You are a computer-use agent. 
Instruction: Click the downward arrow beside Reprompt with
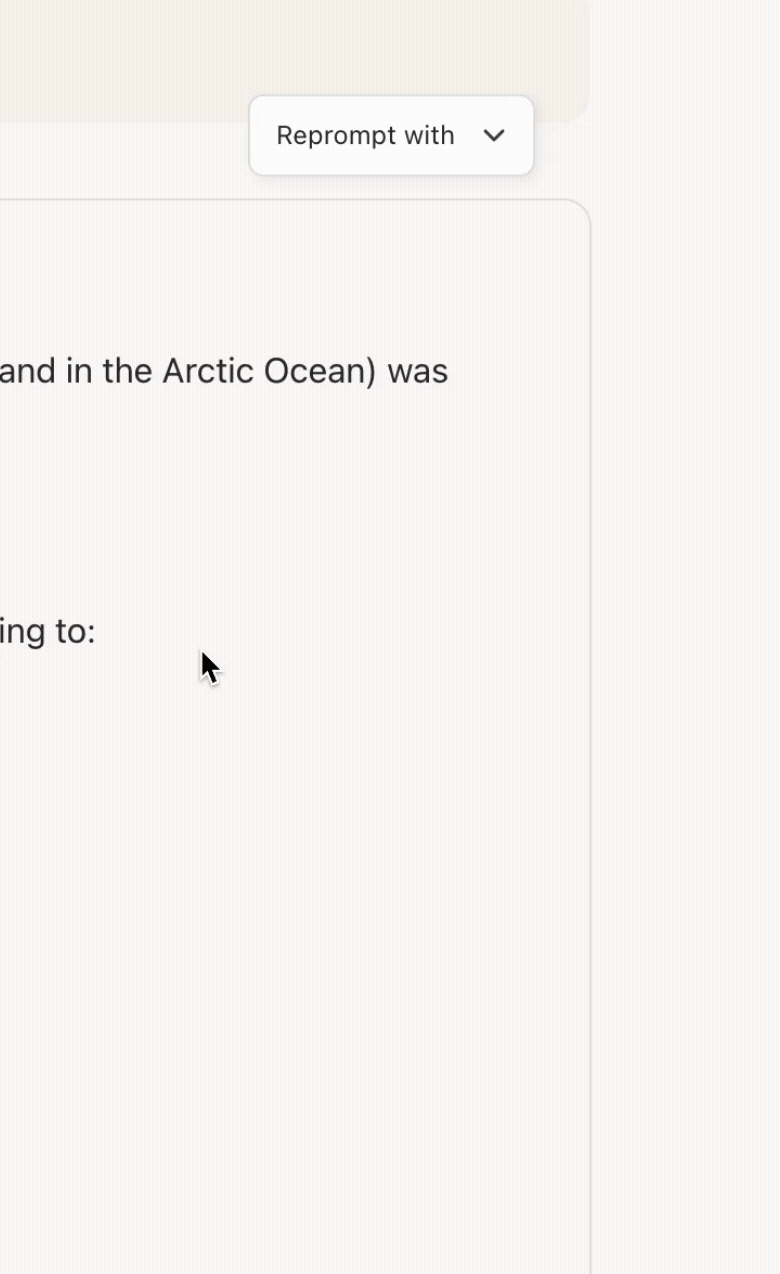494,135
